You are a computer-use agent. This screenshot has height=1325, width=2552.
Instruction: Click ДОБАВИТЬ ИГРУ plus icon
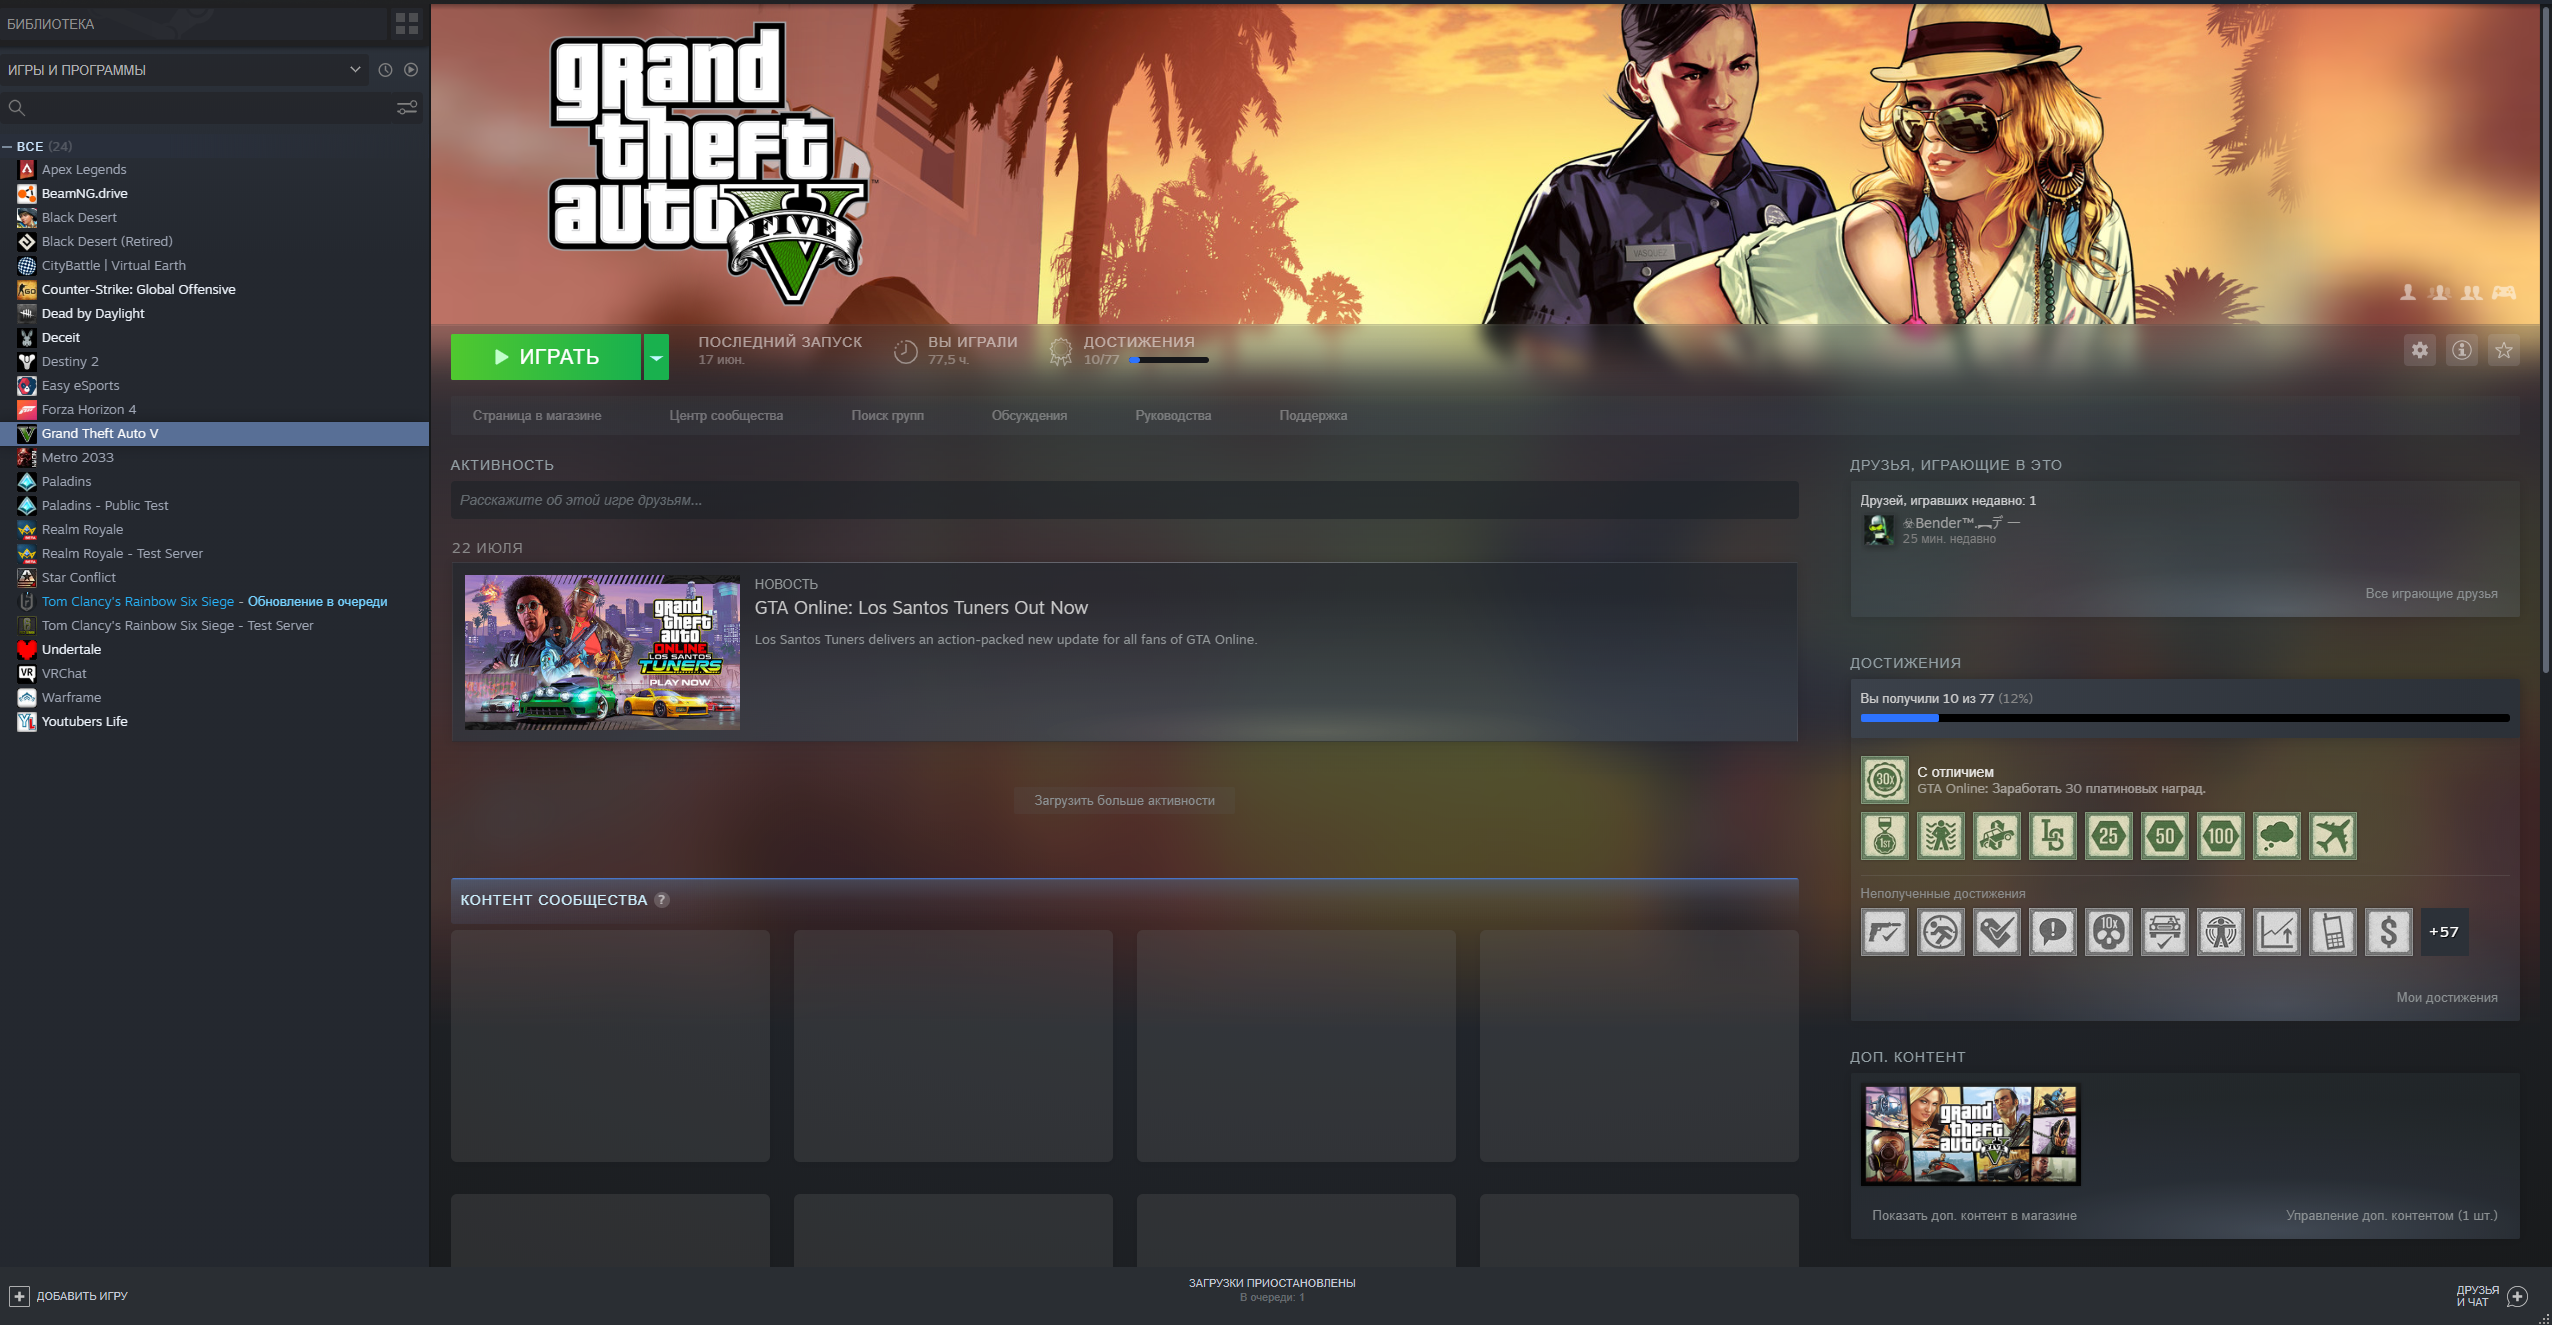click(19, 1296)
